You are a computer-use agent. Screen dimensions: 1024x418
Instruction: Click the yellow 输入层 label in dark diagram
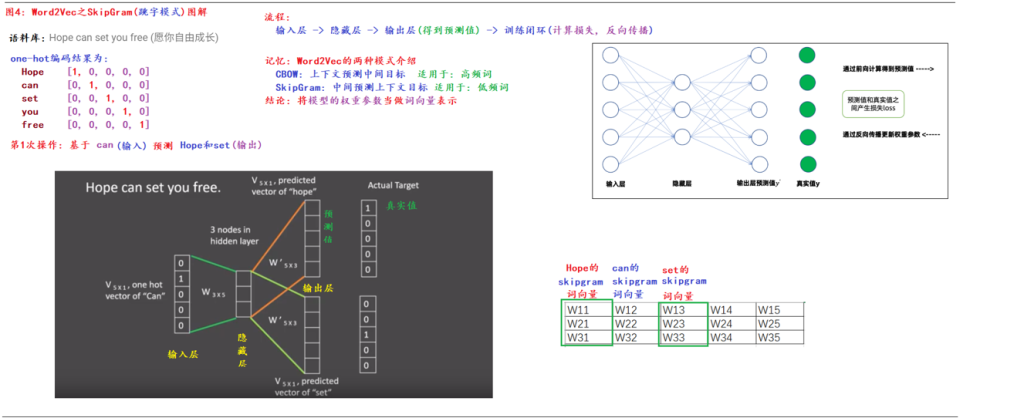coord(183,354)
